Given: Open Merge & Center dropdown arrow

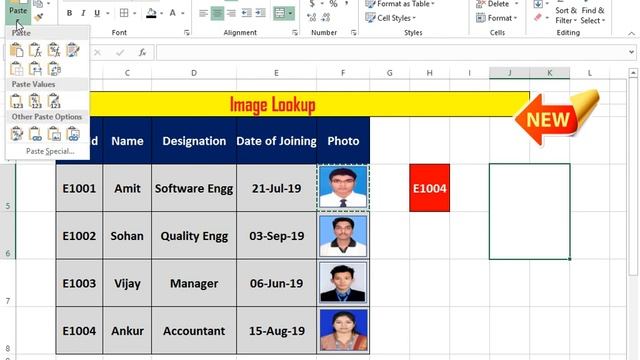Looking at the screenshot, I should [x=290, y=13].
